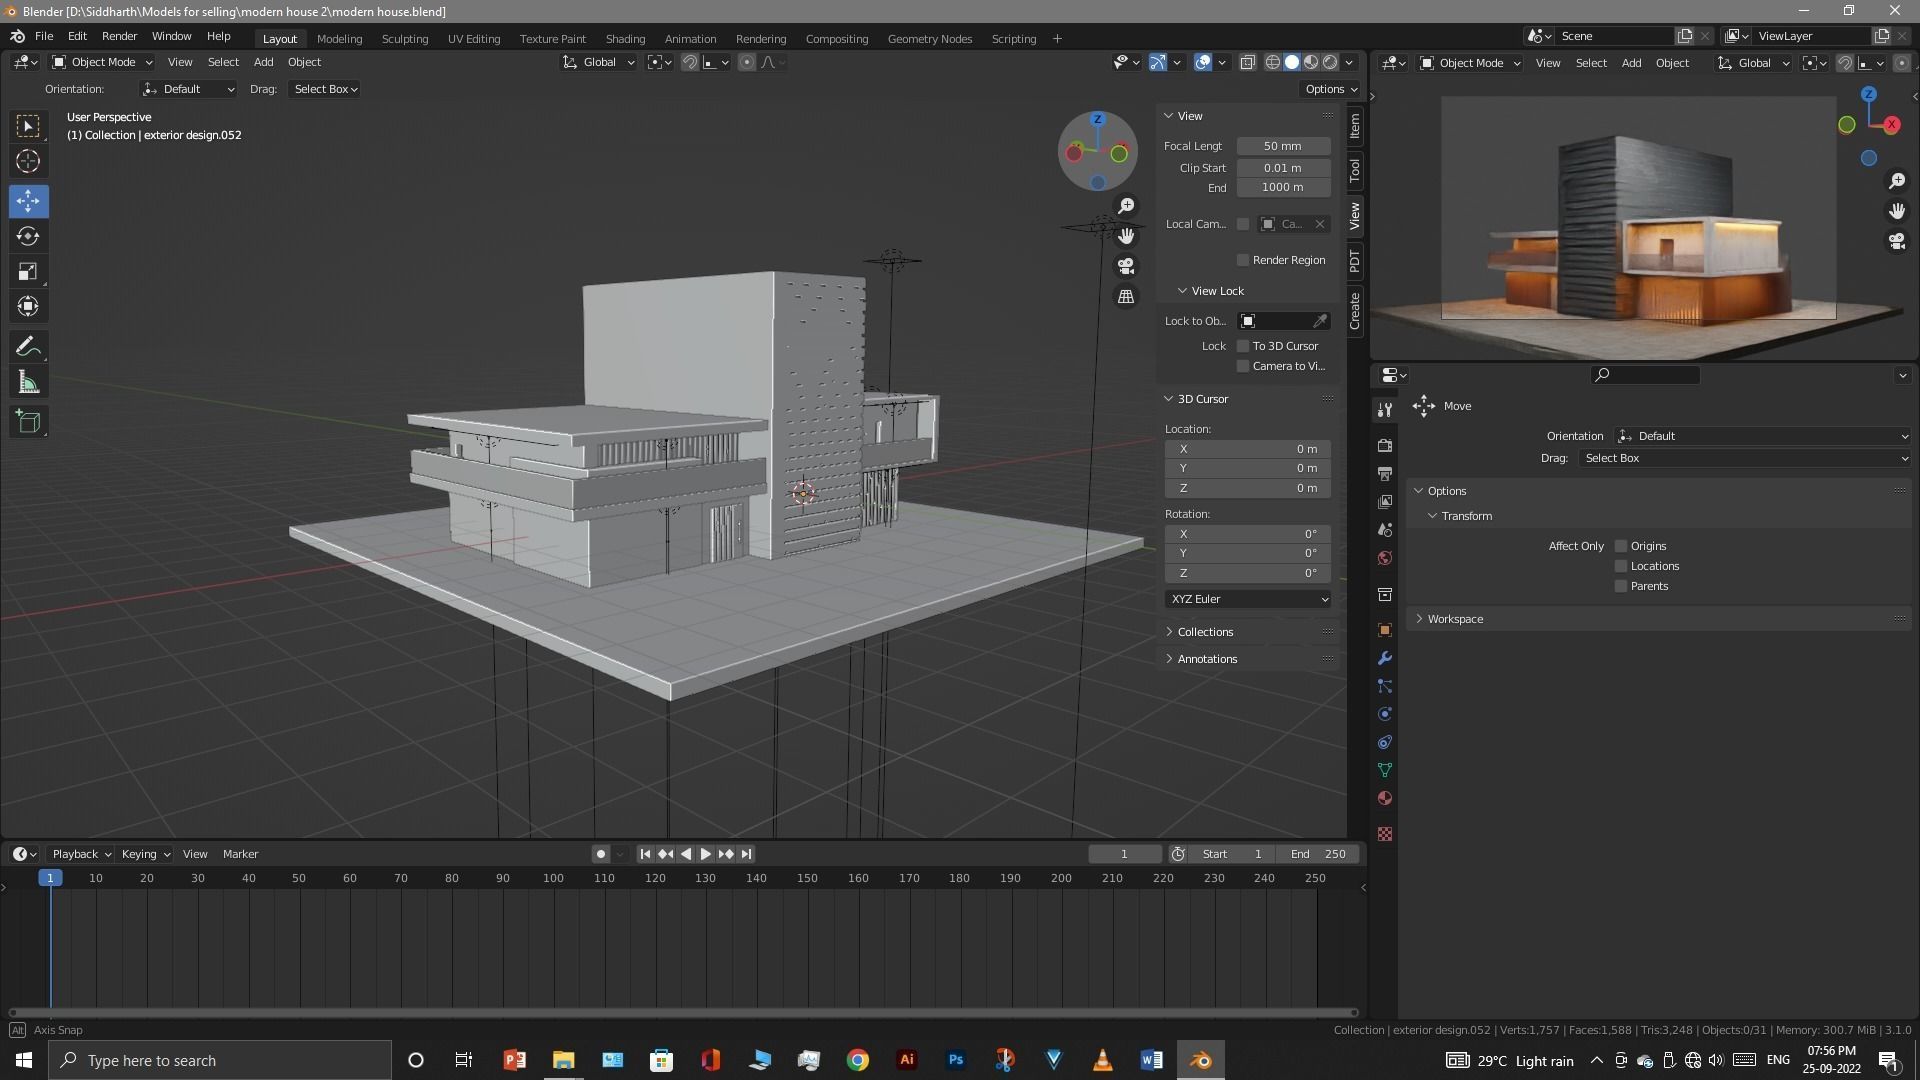Open the Object Data properties tab icon
This screenshot has height=1080, width=1920.
[1385, 770]
